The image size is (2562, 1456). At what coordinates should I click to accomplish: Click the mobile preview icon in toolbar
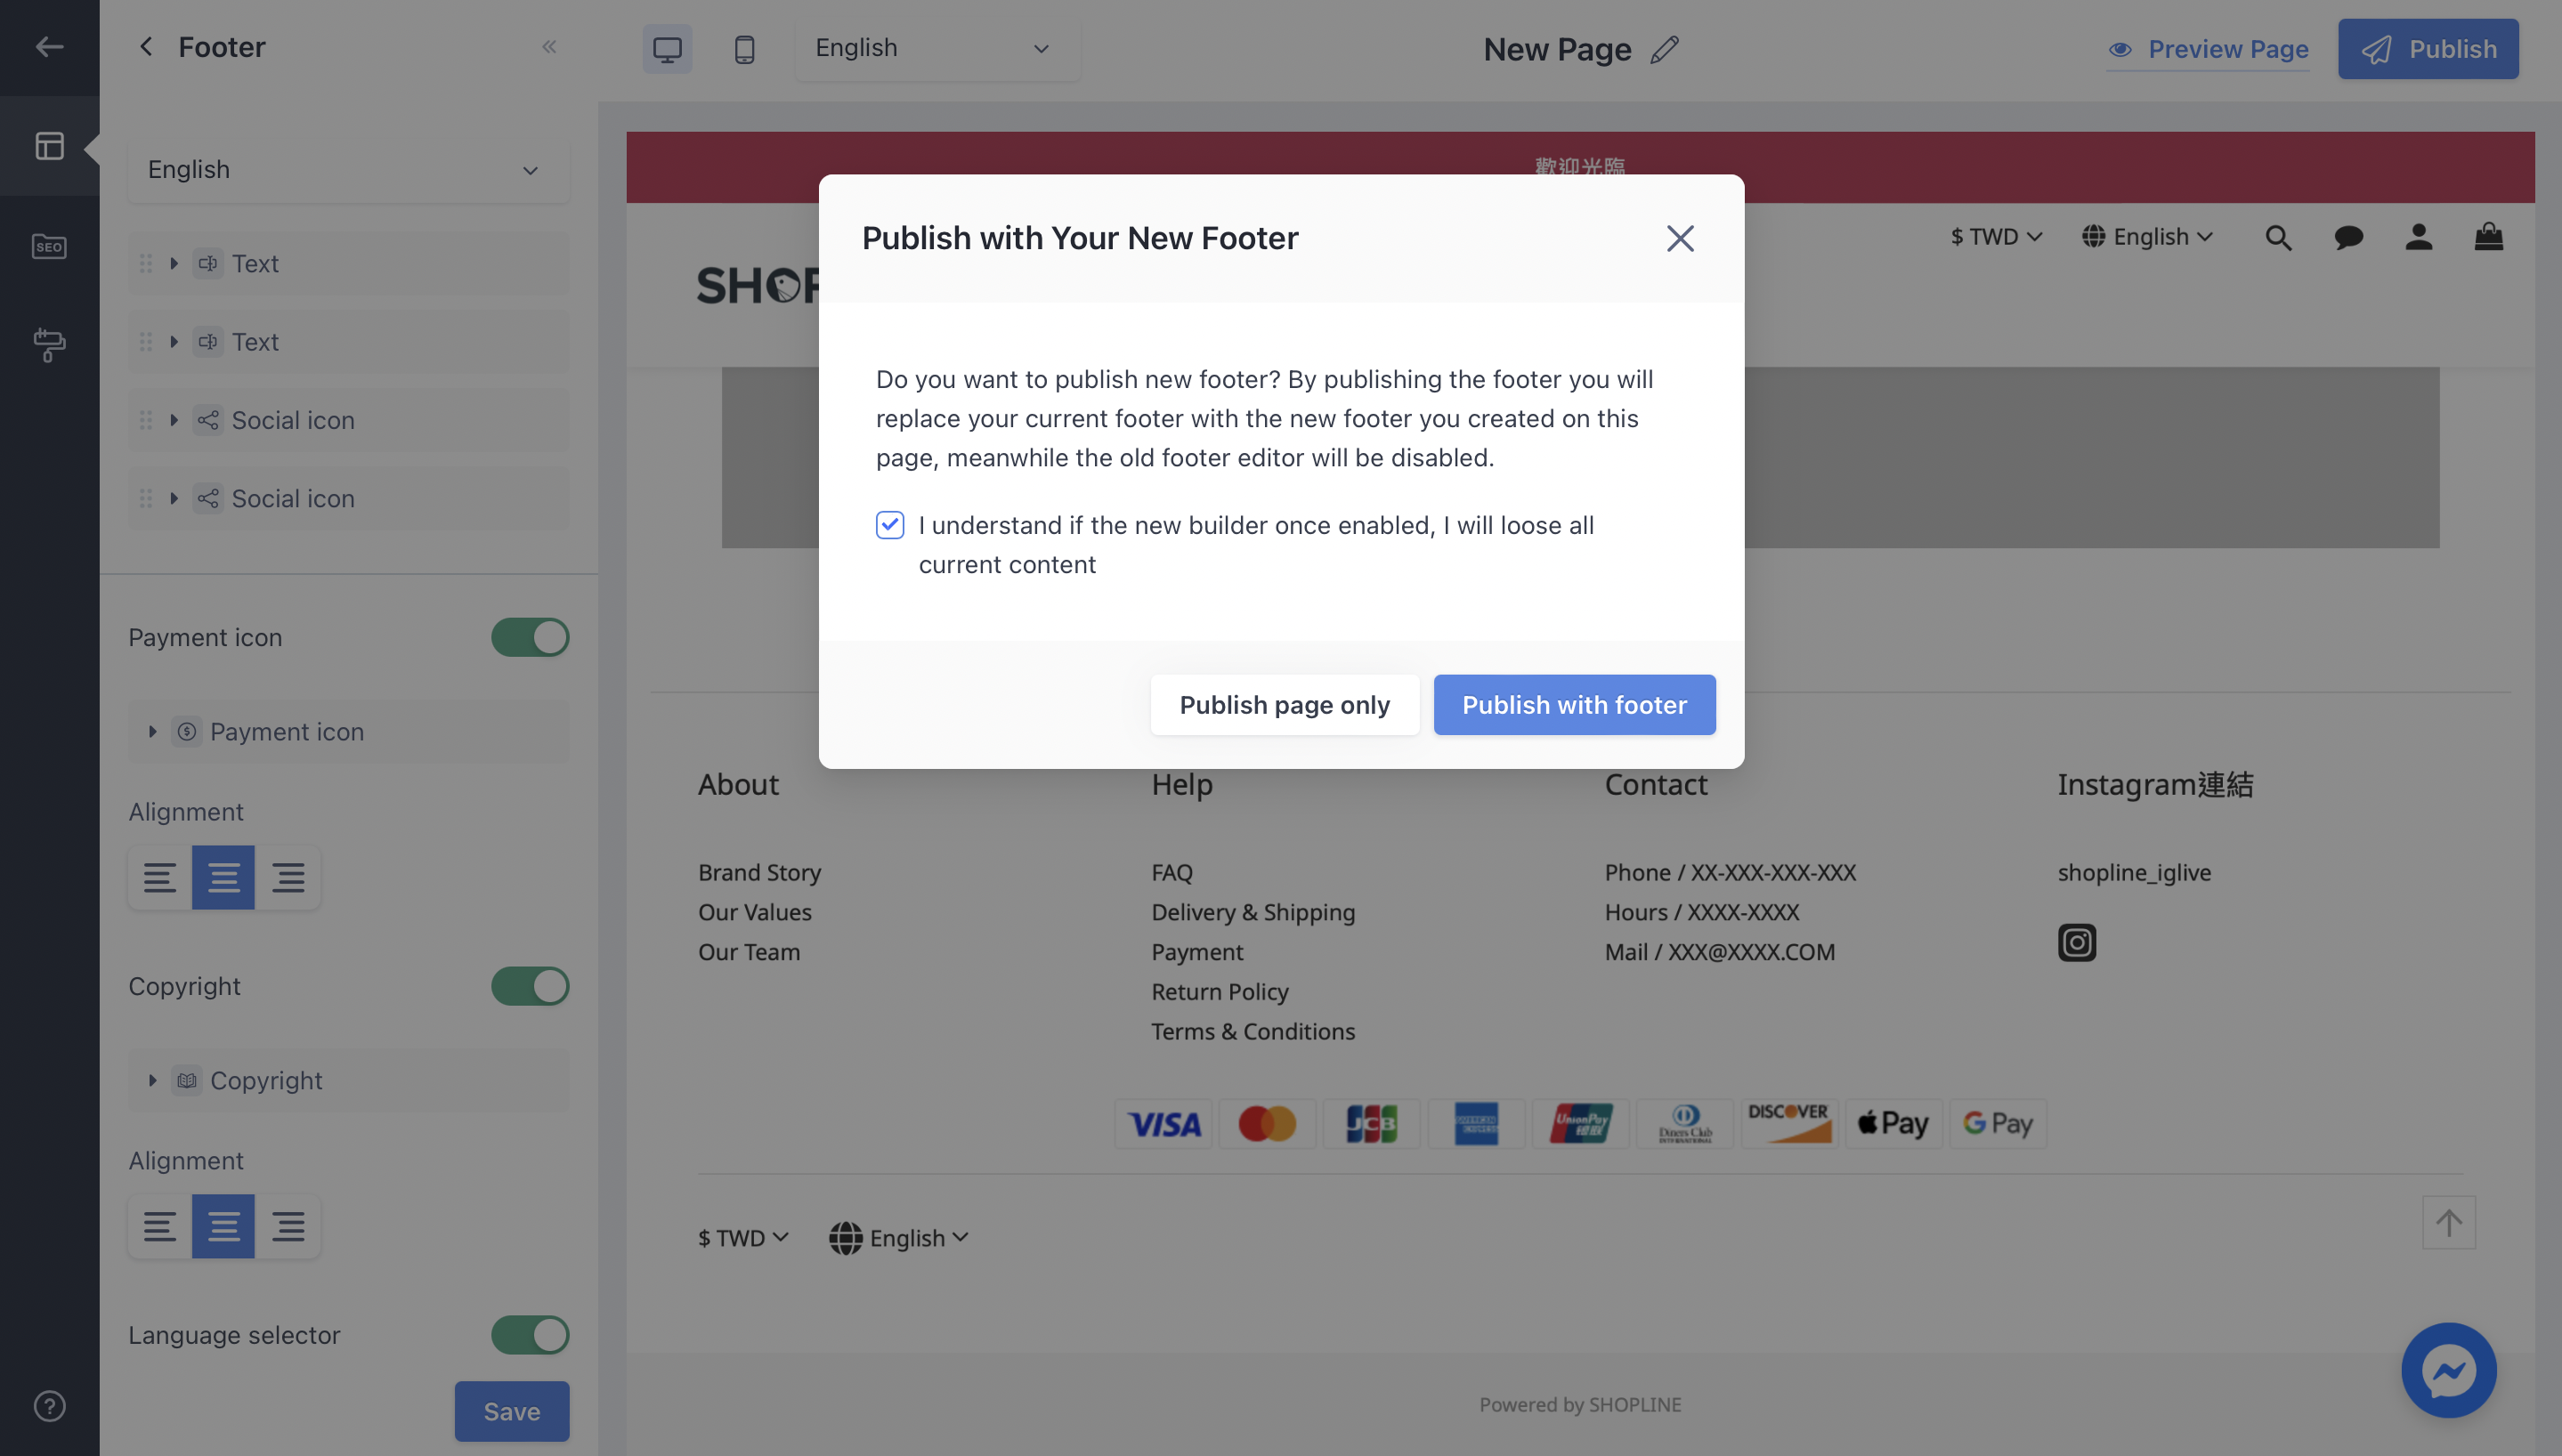pyautogui.click(x=744, y=47)
